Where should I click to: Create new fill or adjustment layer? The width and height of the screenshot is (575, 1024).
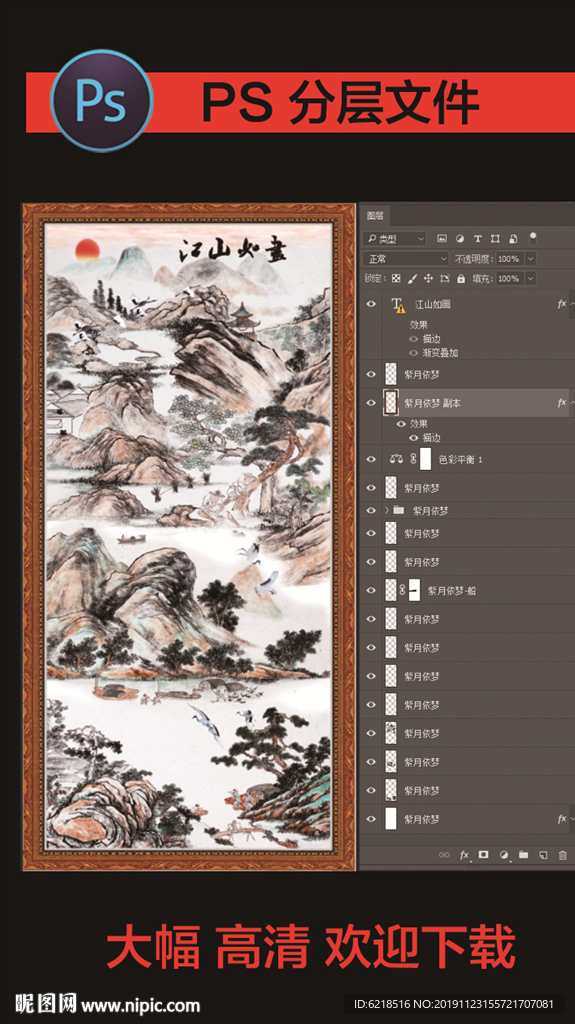click(504, 854)
